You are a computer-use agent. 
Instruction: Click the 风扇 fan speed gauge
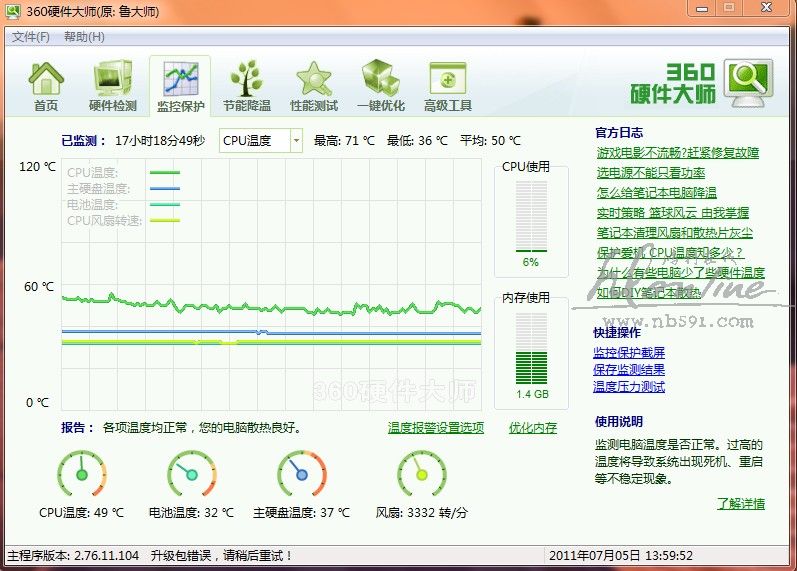421,474
